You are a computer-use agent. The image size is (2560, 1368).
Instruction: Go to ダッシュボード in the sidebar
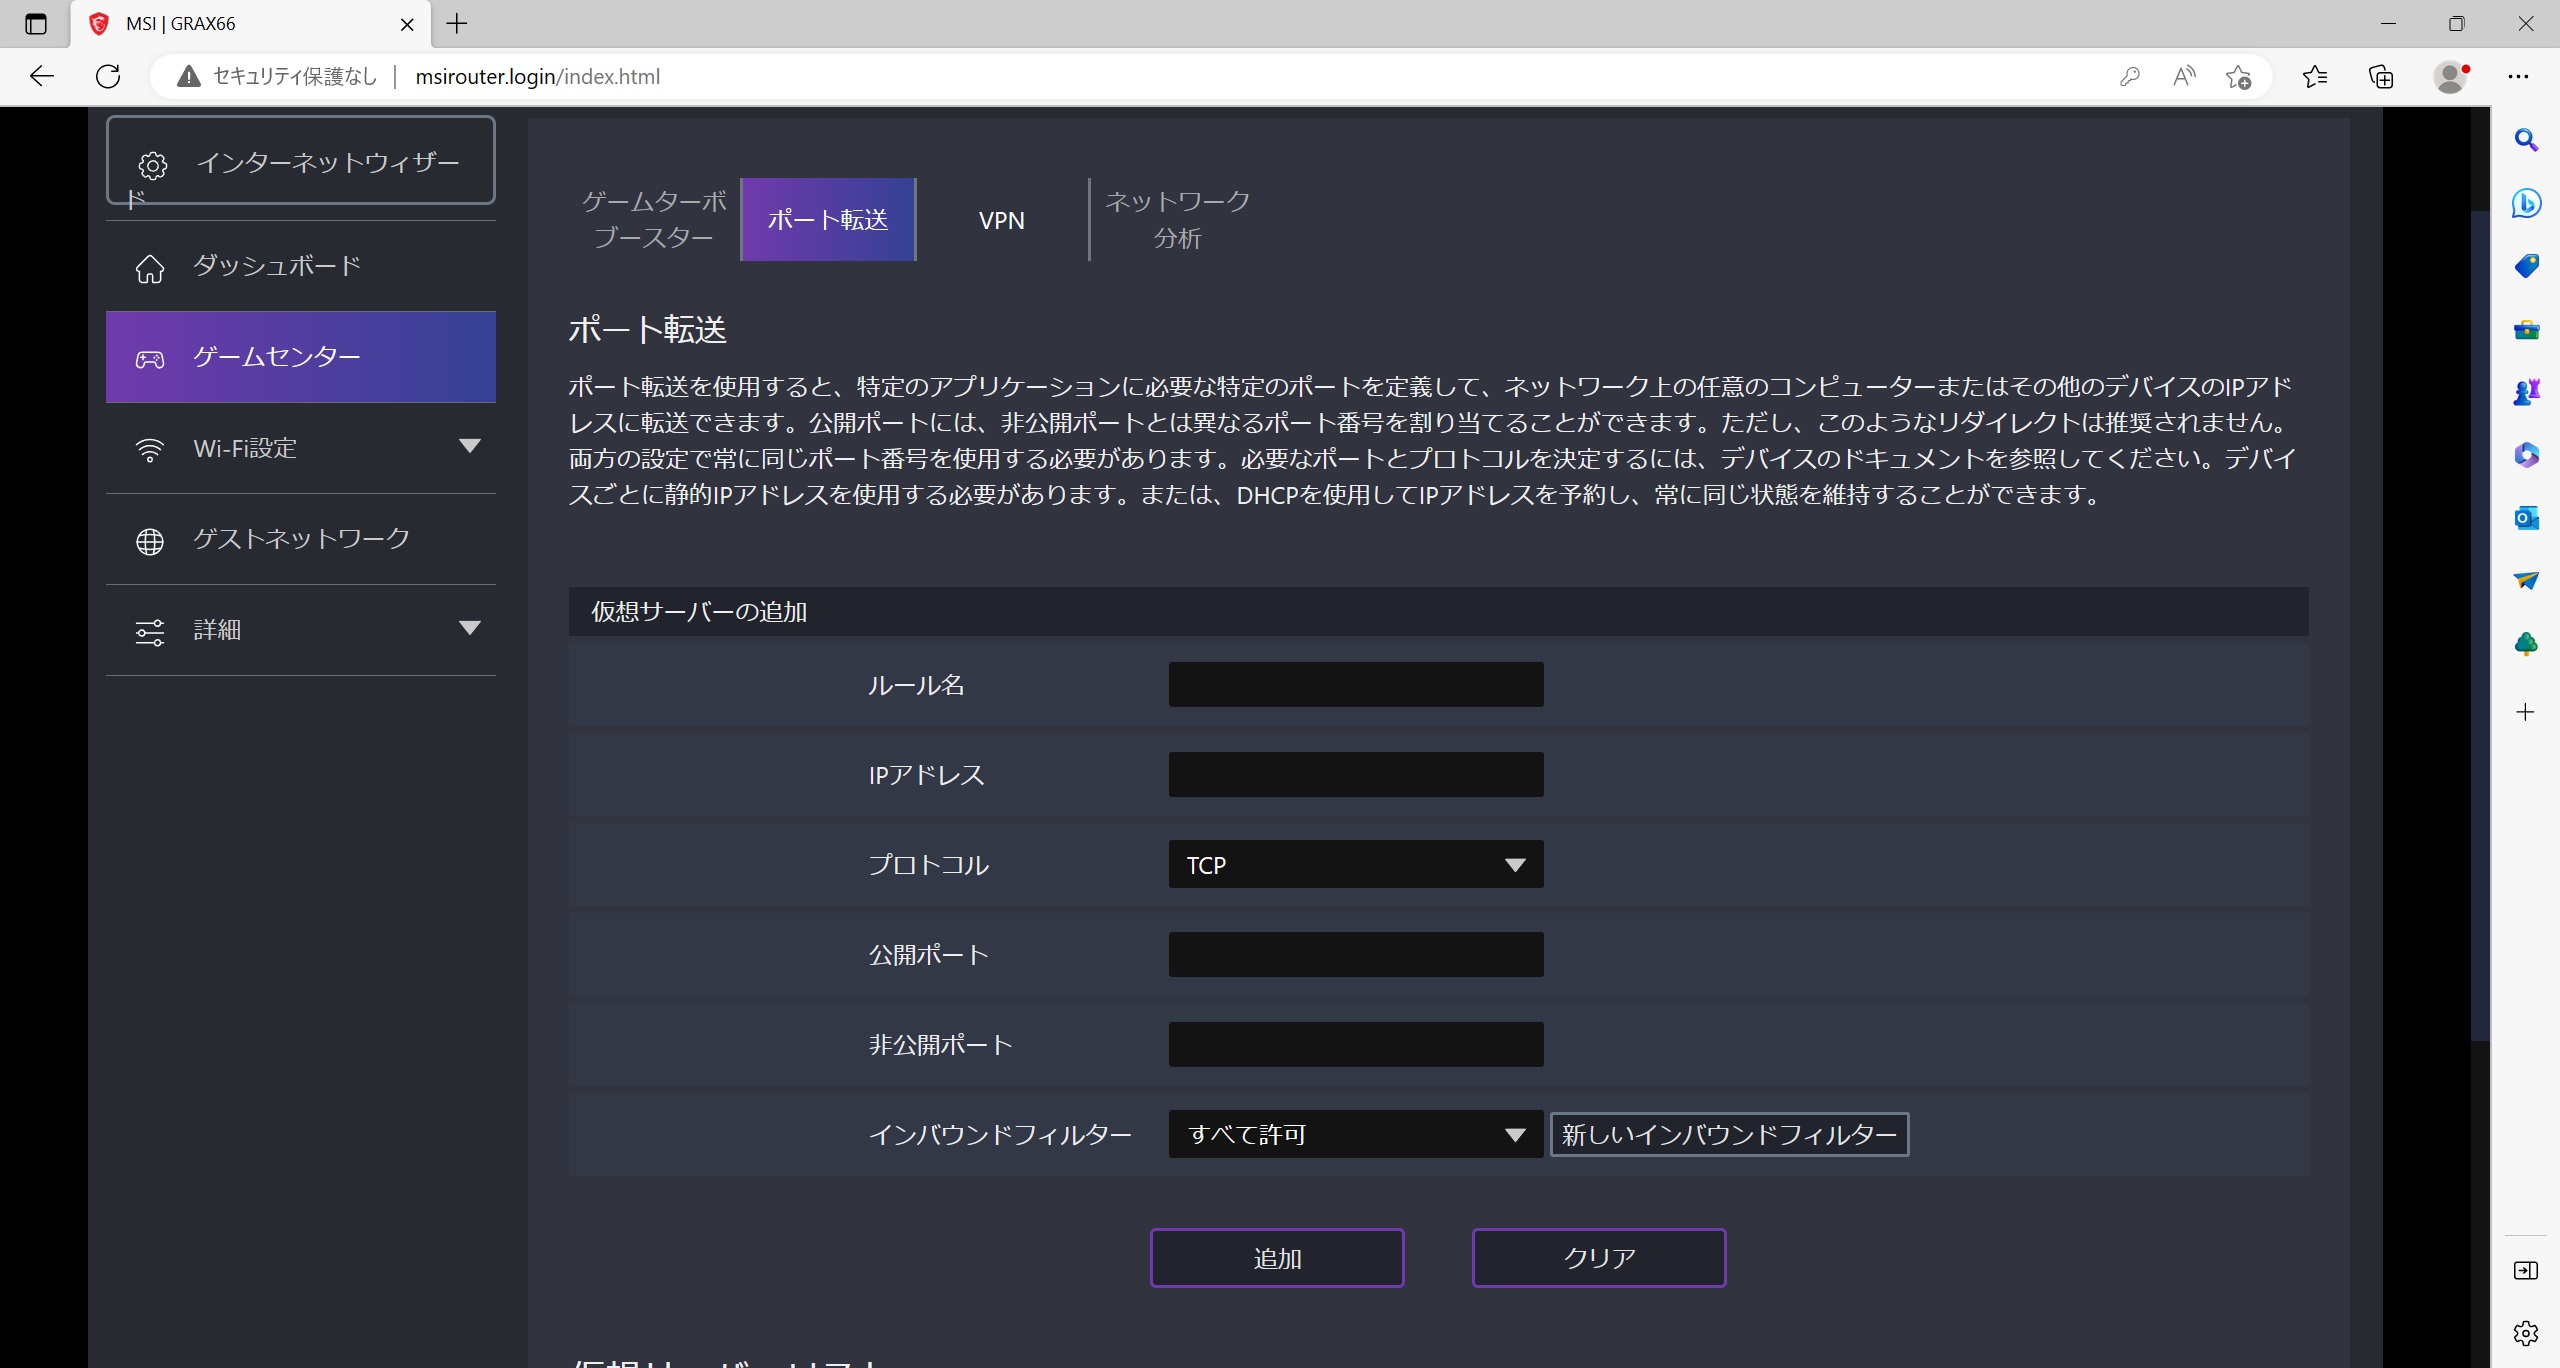[x=300, y=266]
